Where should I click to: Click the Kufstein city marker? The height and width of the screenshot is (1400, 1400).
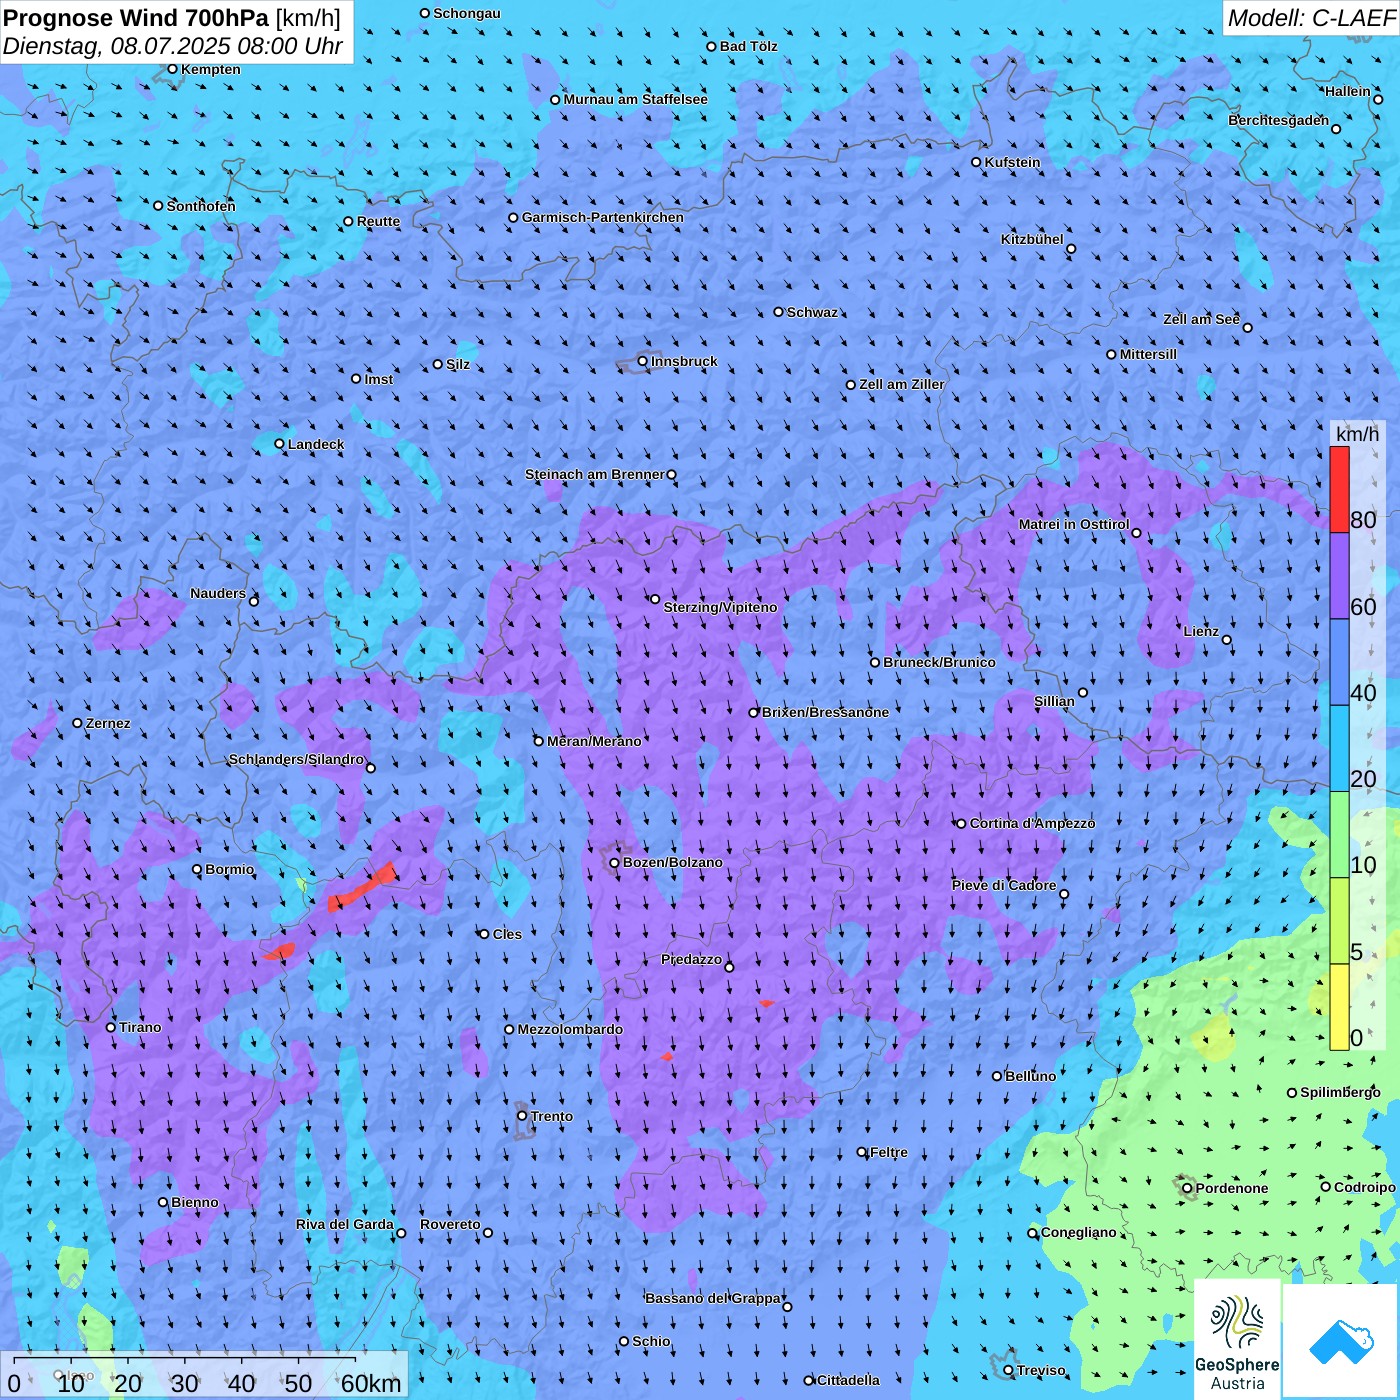click(x=977, y=162)
